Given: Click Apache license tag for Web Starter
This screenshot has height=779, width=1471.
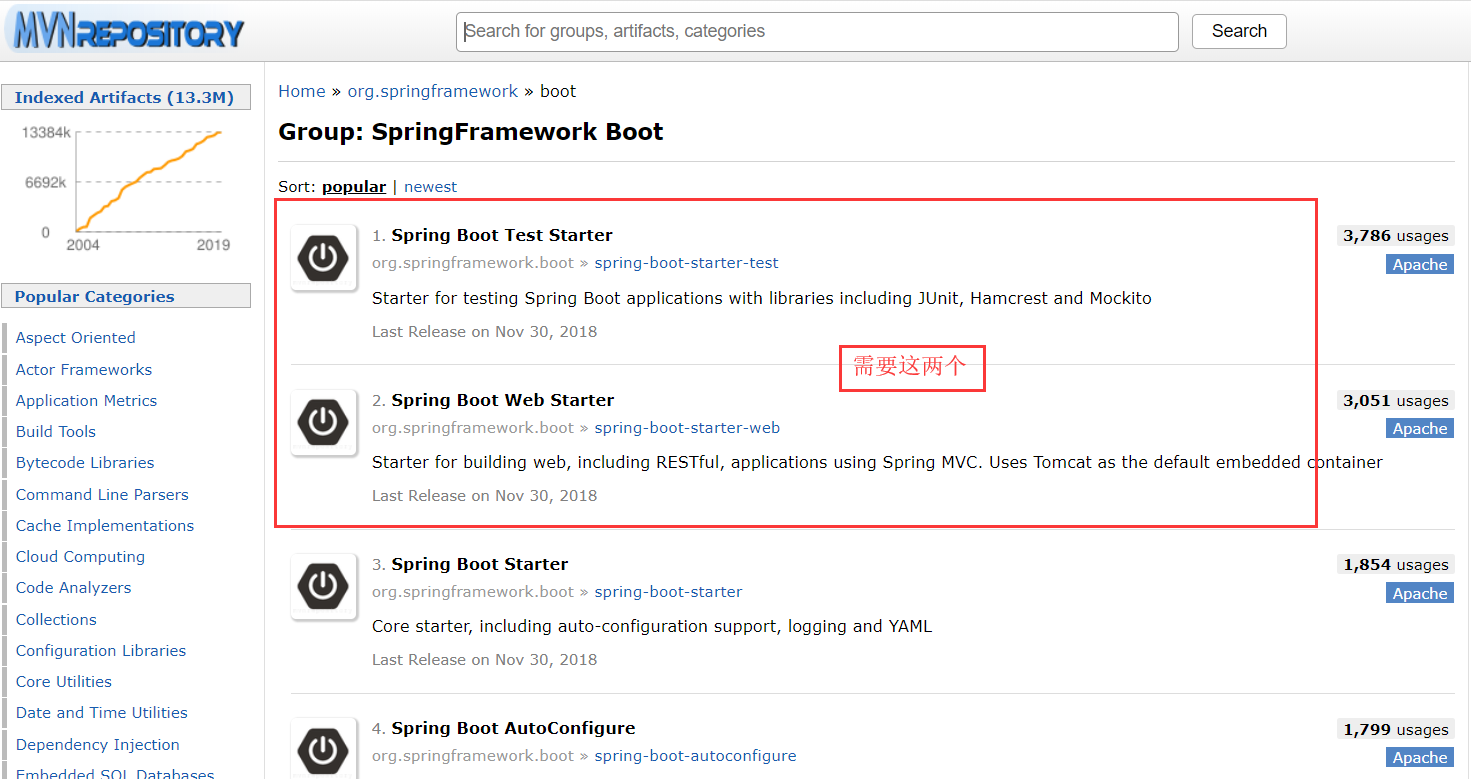Looking at the screenshot, I should coord(1420,428).
